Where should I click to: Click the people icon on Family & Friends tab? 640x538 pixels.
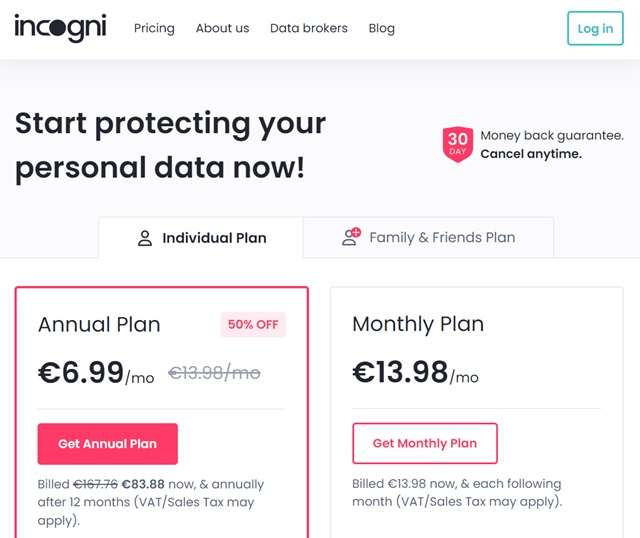(x=350, y=237)
